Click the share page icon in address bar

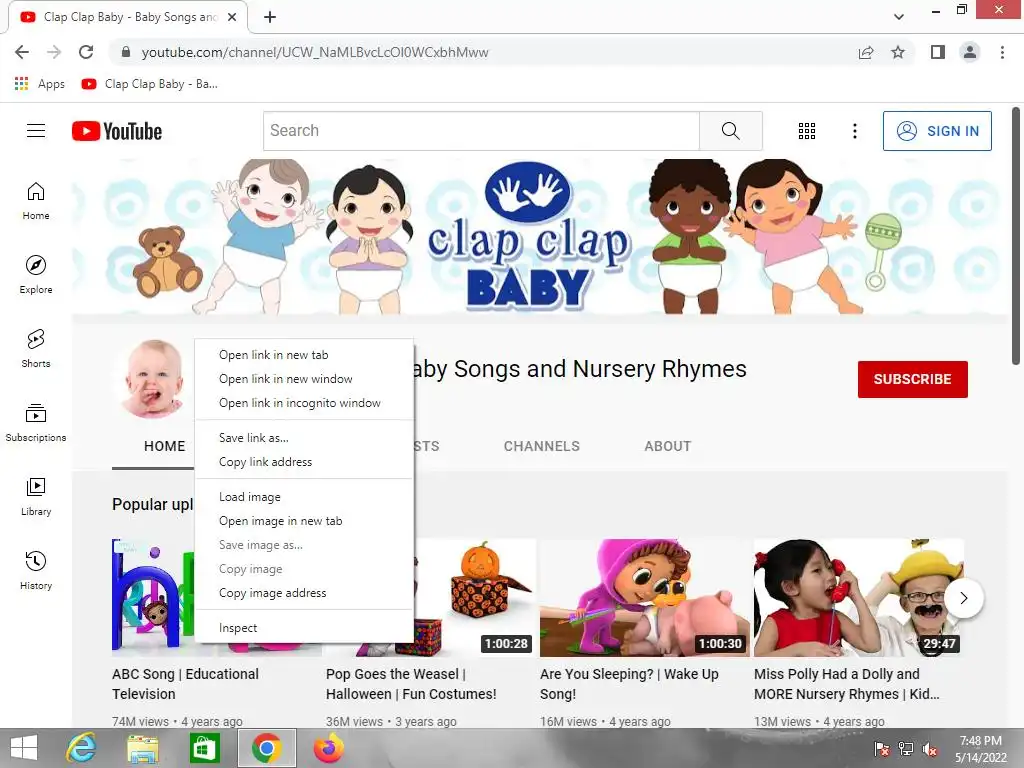pos(866,52)
